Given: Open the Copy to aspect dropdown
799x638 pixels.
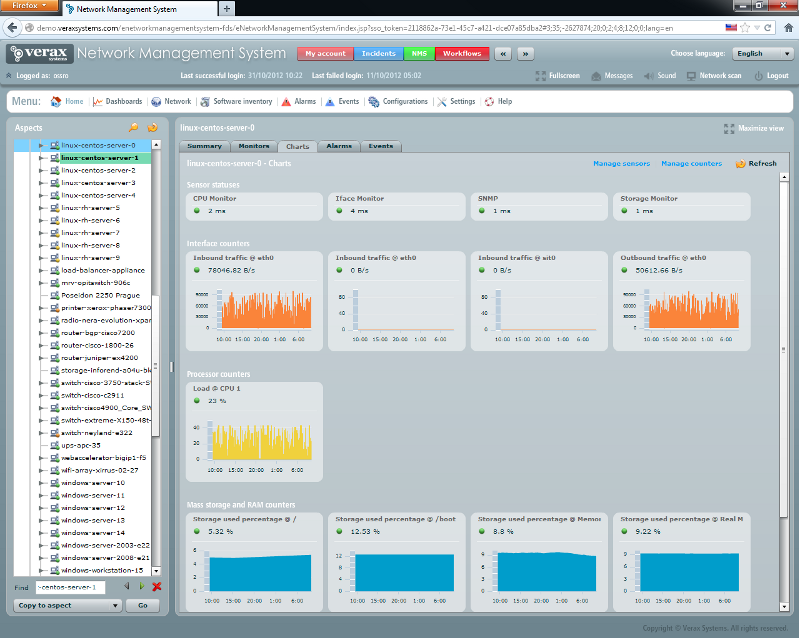Looking at the screenshot, I should click(x=67, y=605).
